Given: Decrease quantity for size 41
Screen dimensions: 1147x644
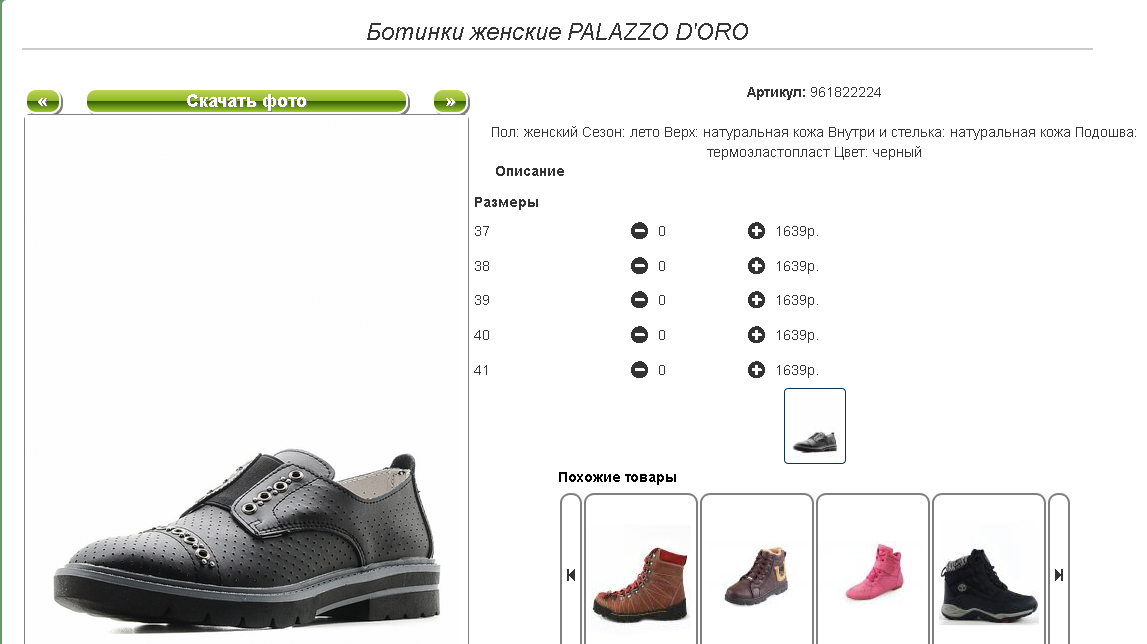Looking at the screenshot, I should coord(639,370).
